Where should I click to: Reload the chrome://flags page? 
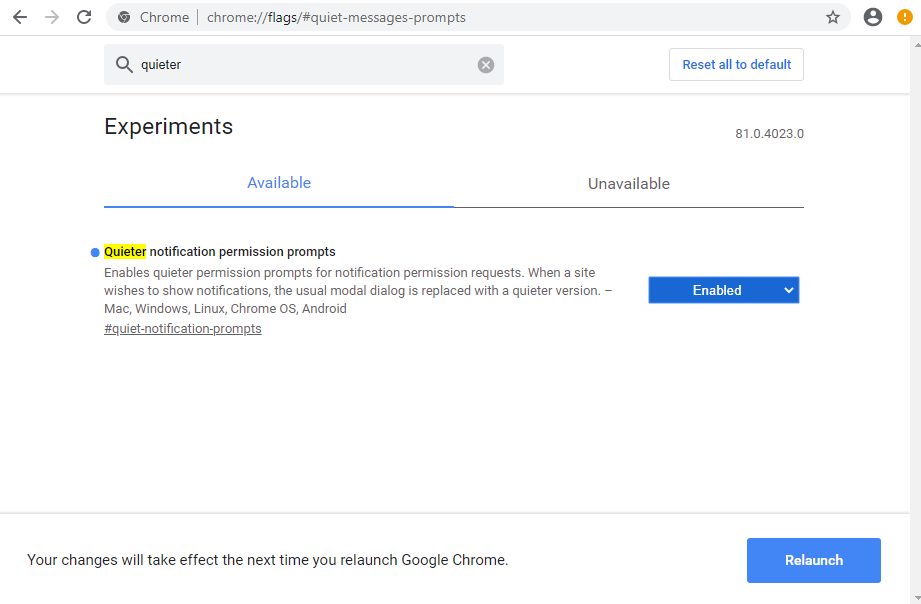84,17
